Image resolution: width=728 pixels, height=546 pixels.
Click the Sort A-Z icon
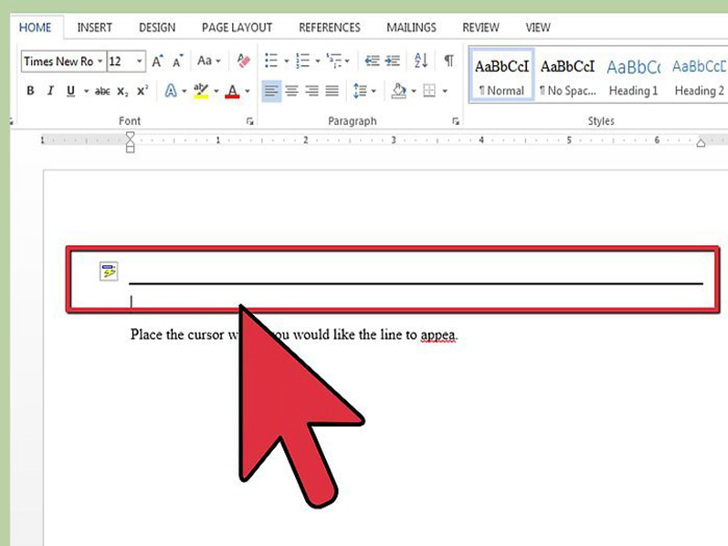point(421,60)
